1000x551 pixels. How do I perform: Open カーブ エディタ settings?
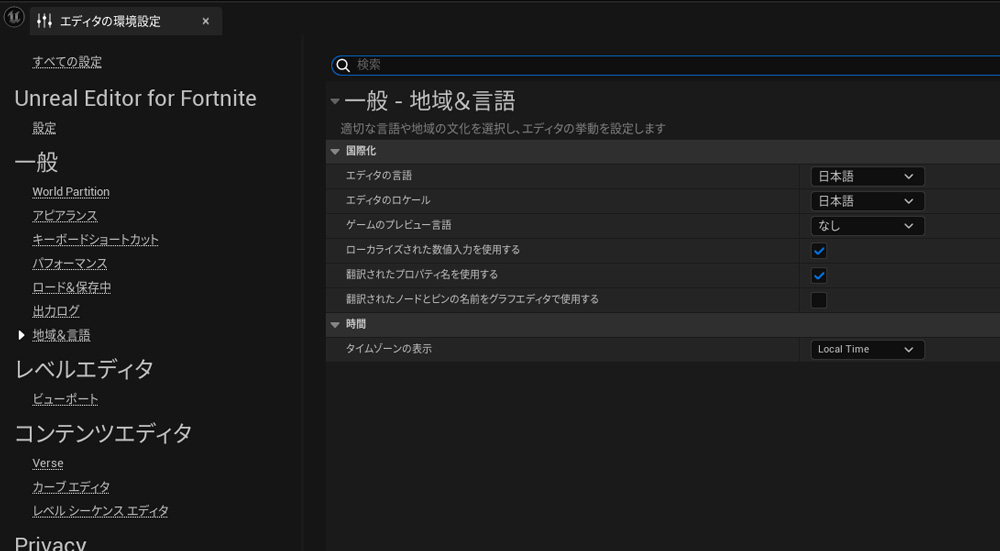(71, 487)
